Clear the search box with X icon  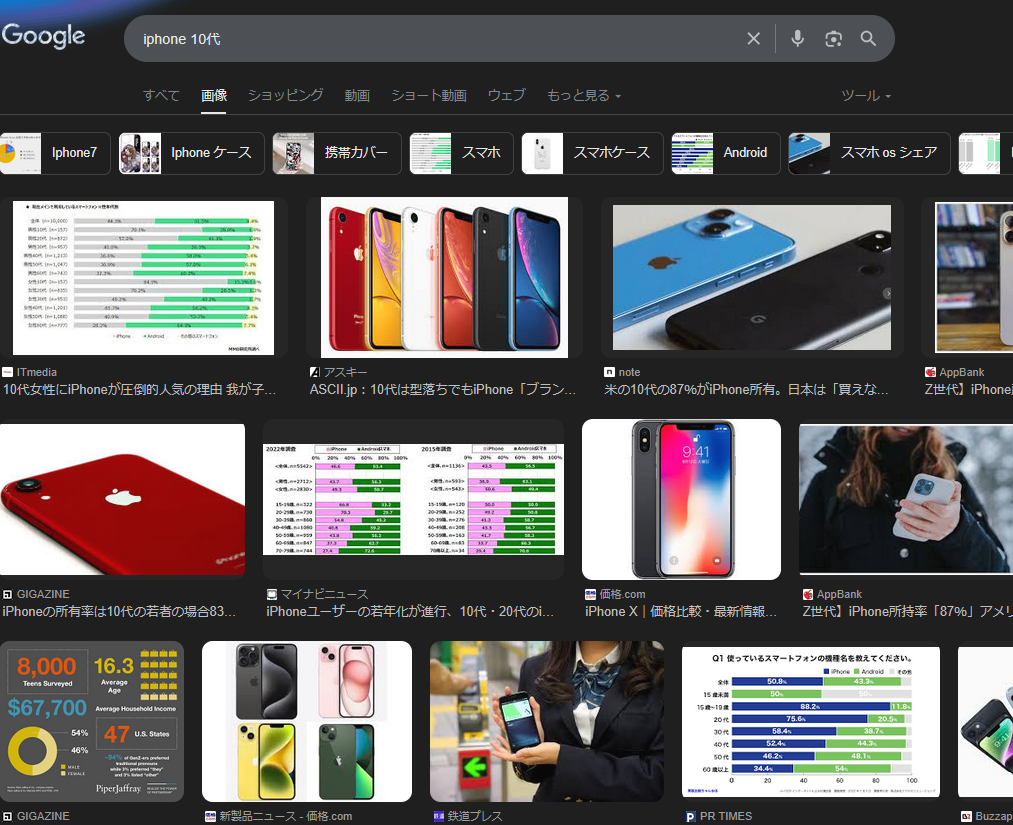click(x=754, y=39)
